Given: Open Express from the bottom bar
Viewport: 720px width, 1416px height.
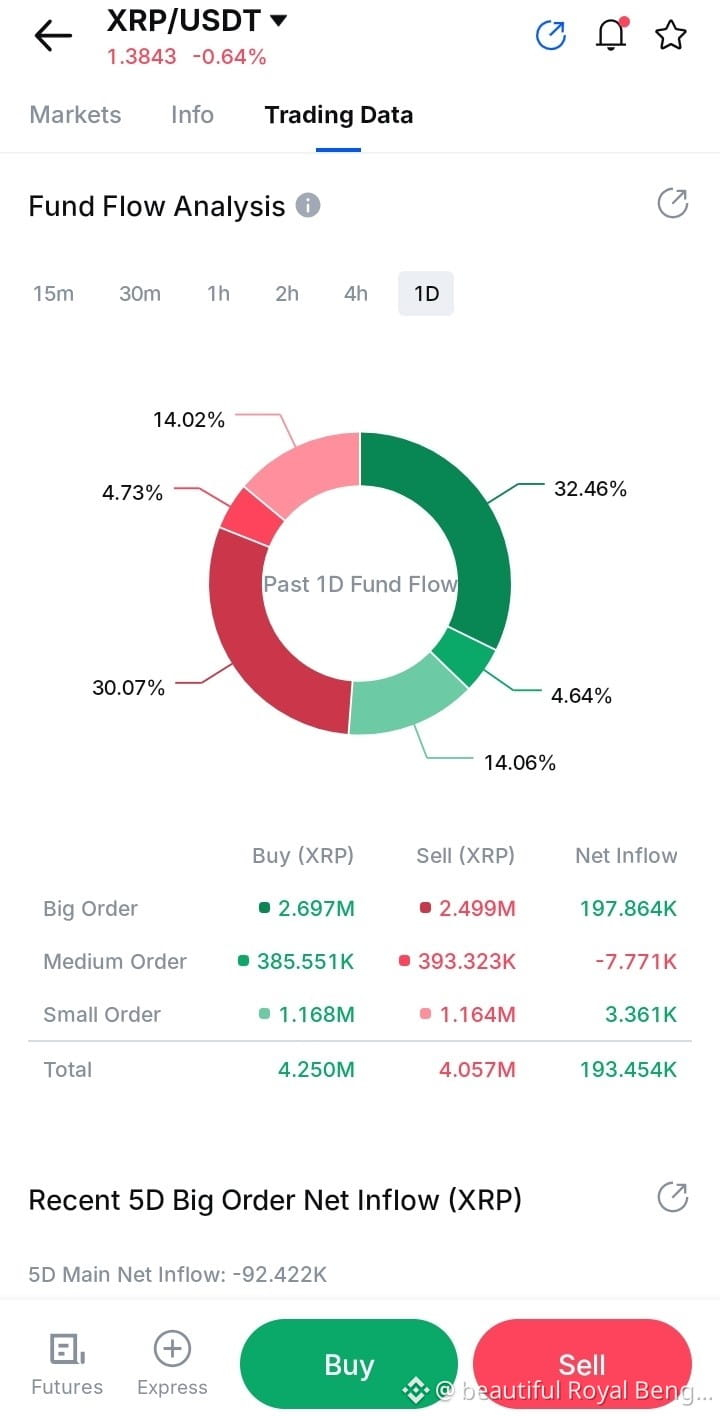Looking at the screenshot, I should pyautogui.click(x=172, y=1365).
